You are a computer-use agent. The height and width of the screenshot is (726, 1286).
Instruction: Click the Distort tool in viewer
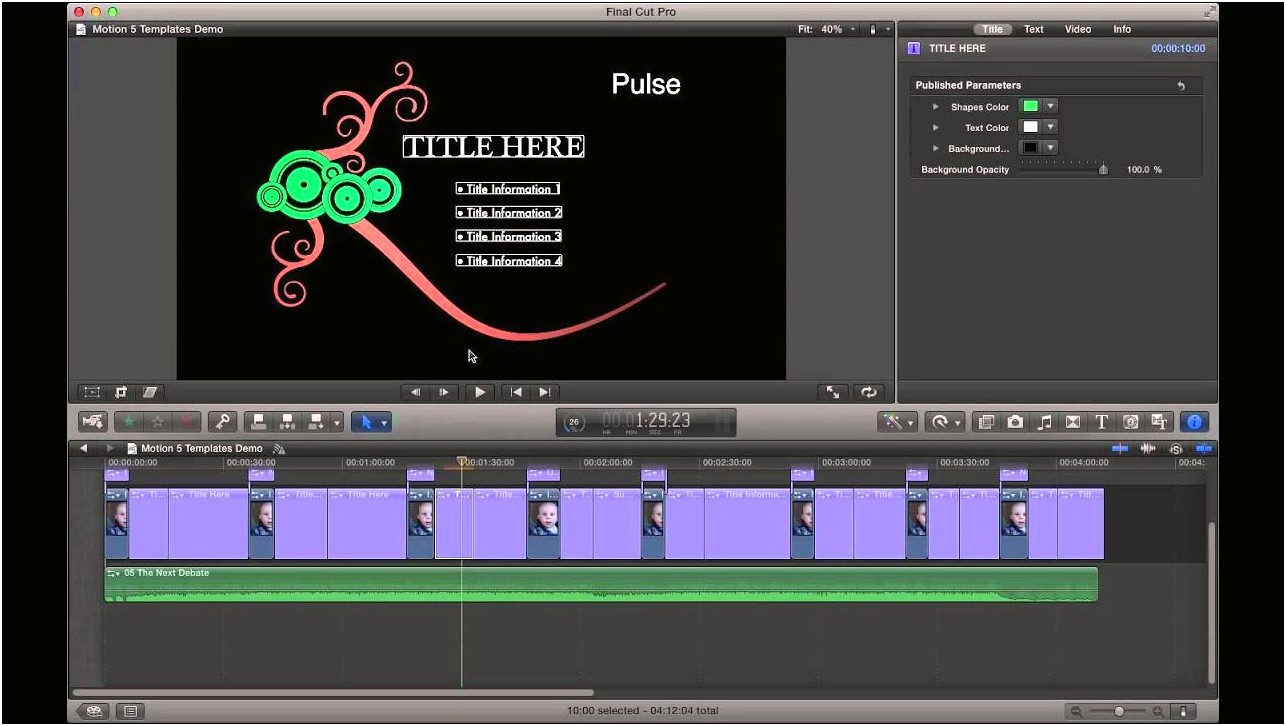point(150,392)
